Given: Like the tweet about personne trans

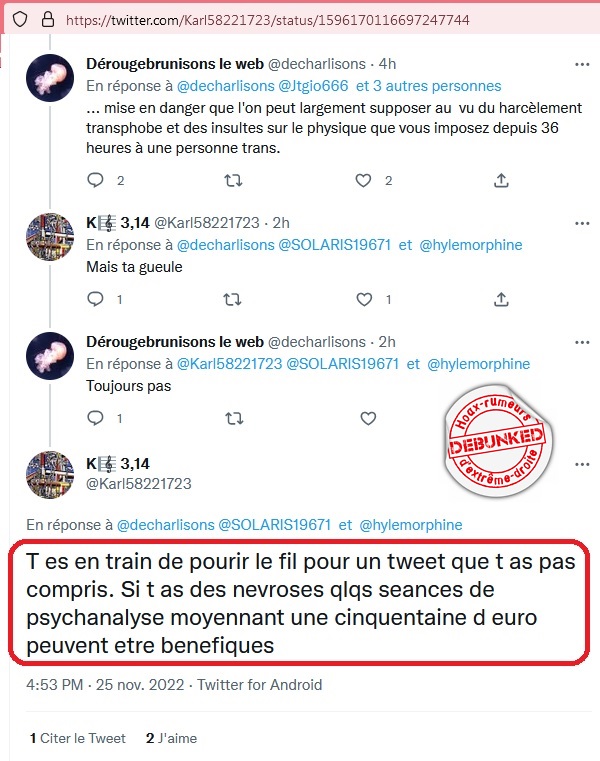Looking at the screenshot, I should click(x=363, y=181).
